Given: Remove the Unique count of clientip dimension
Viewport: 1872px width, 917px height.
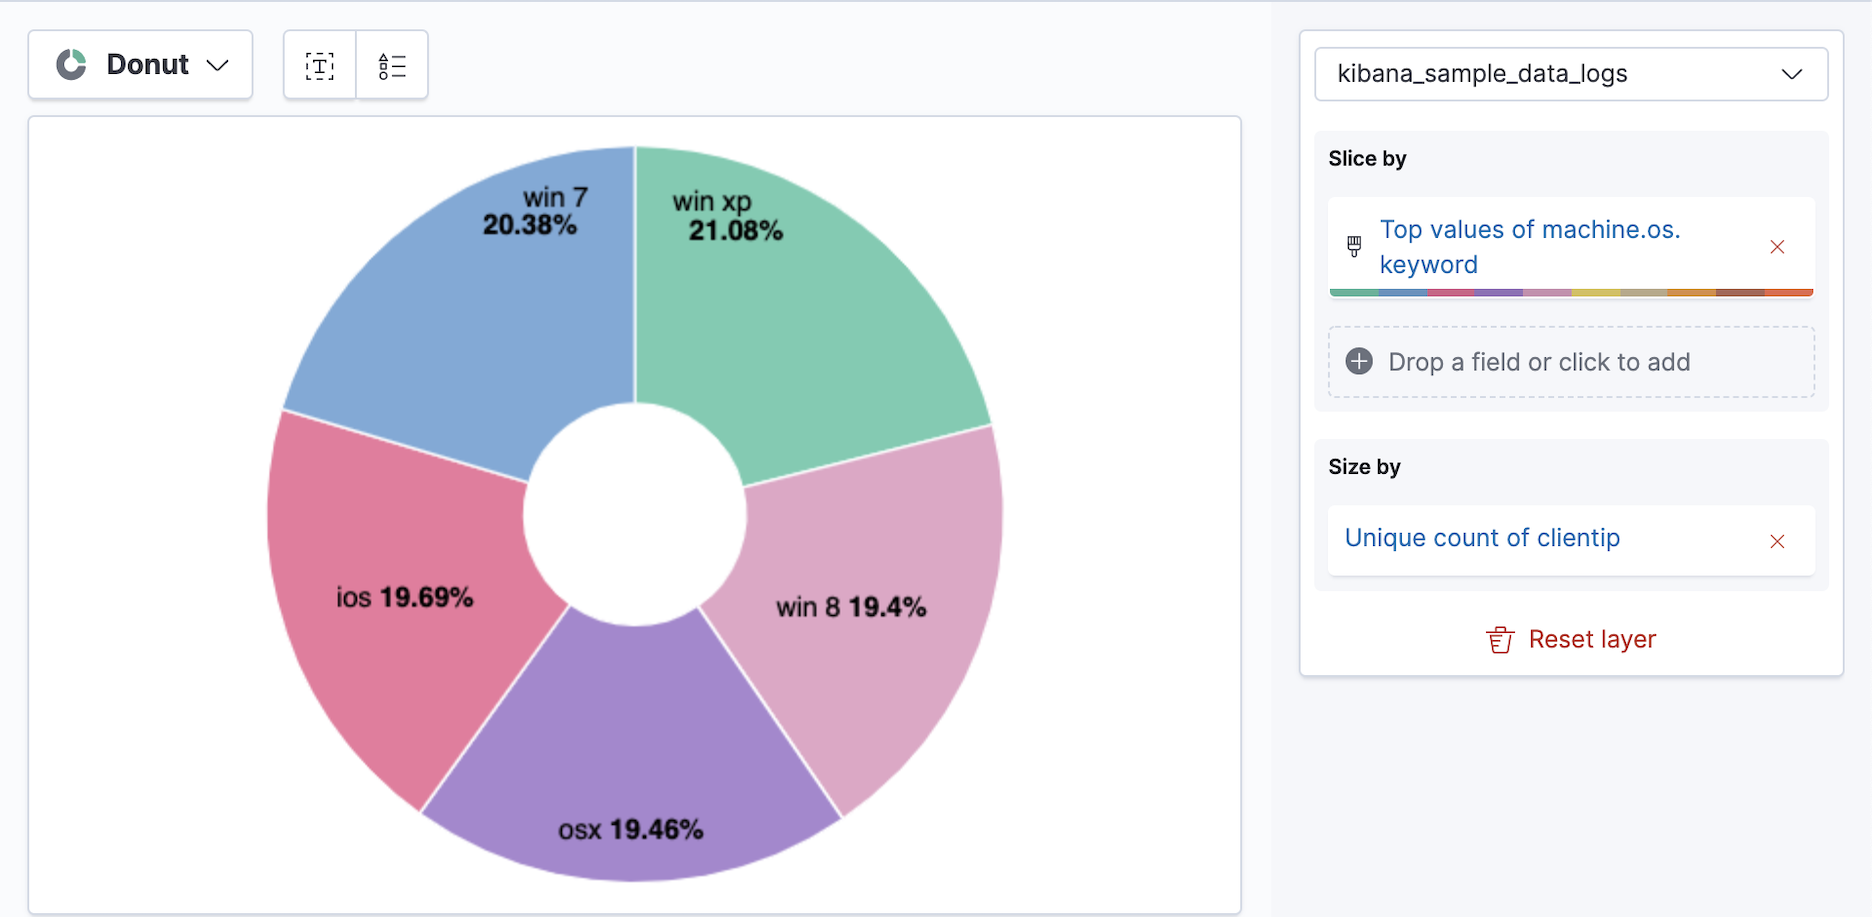Looking at the screenshot, I should pyautogui.click(x=1777, y=541).
